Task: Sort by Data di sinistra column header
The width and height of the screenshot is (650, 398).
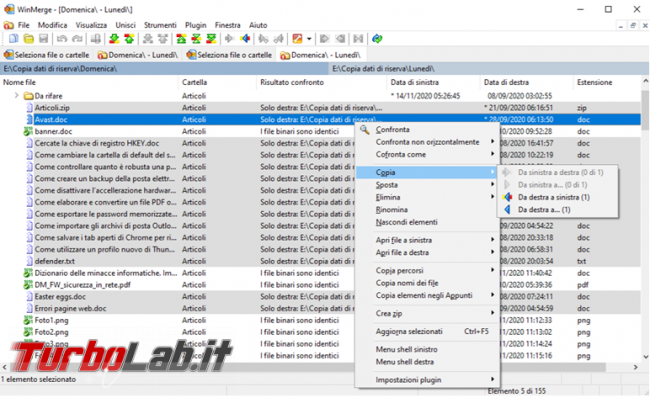Action: [x=434, y=83]
